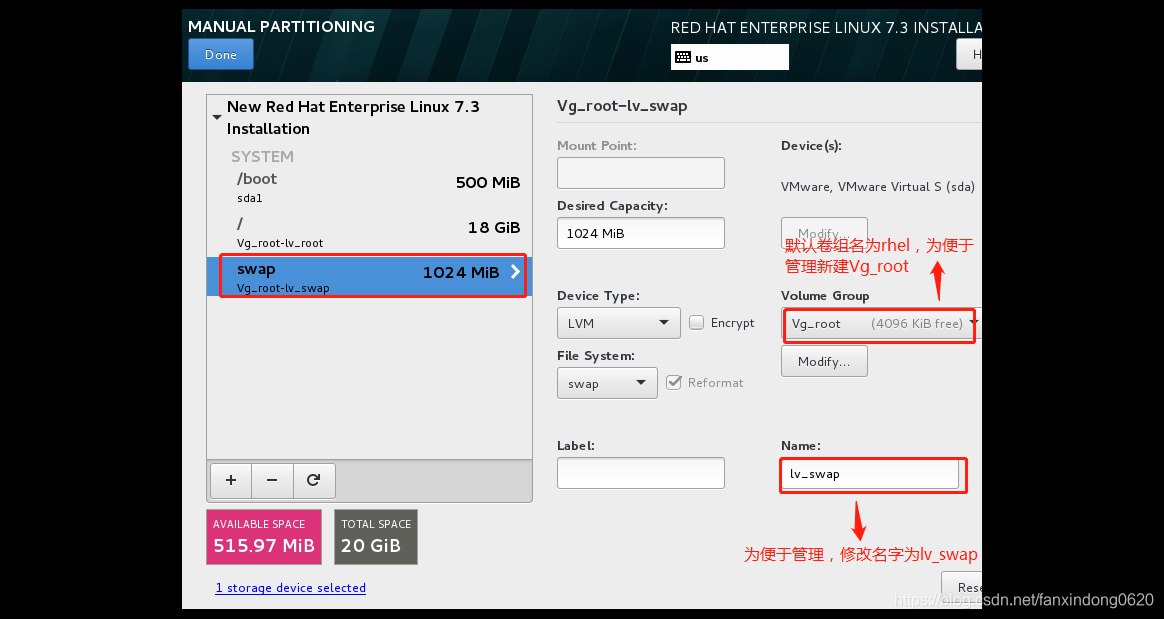This screenshot has height=619, width=1164.
Task: Add a new mount point with plus icon
Action: (x=231, y=480)
